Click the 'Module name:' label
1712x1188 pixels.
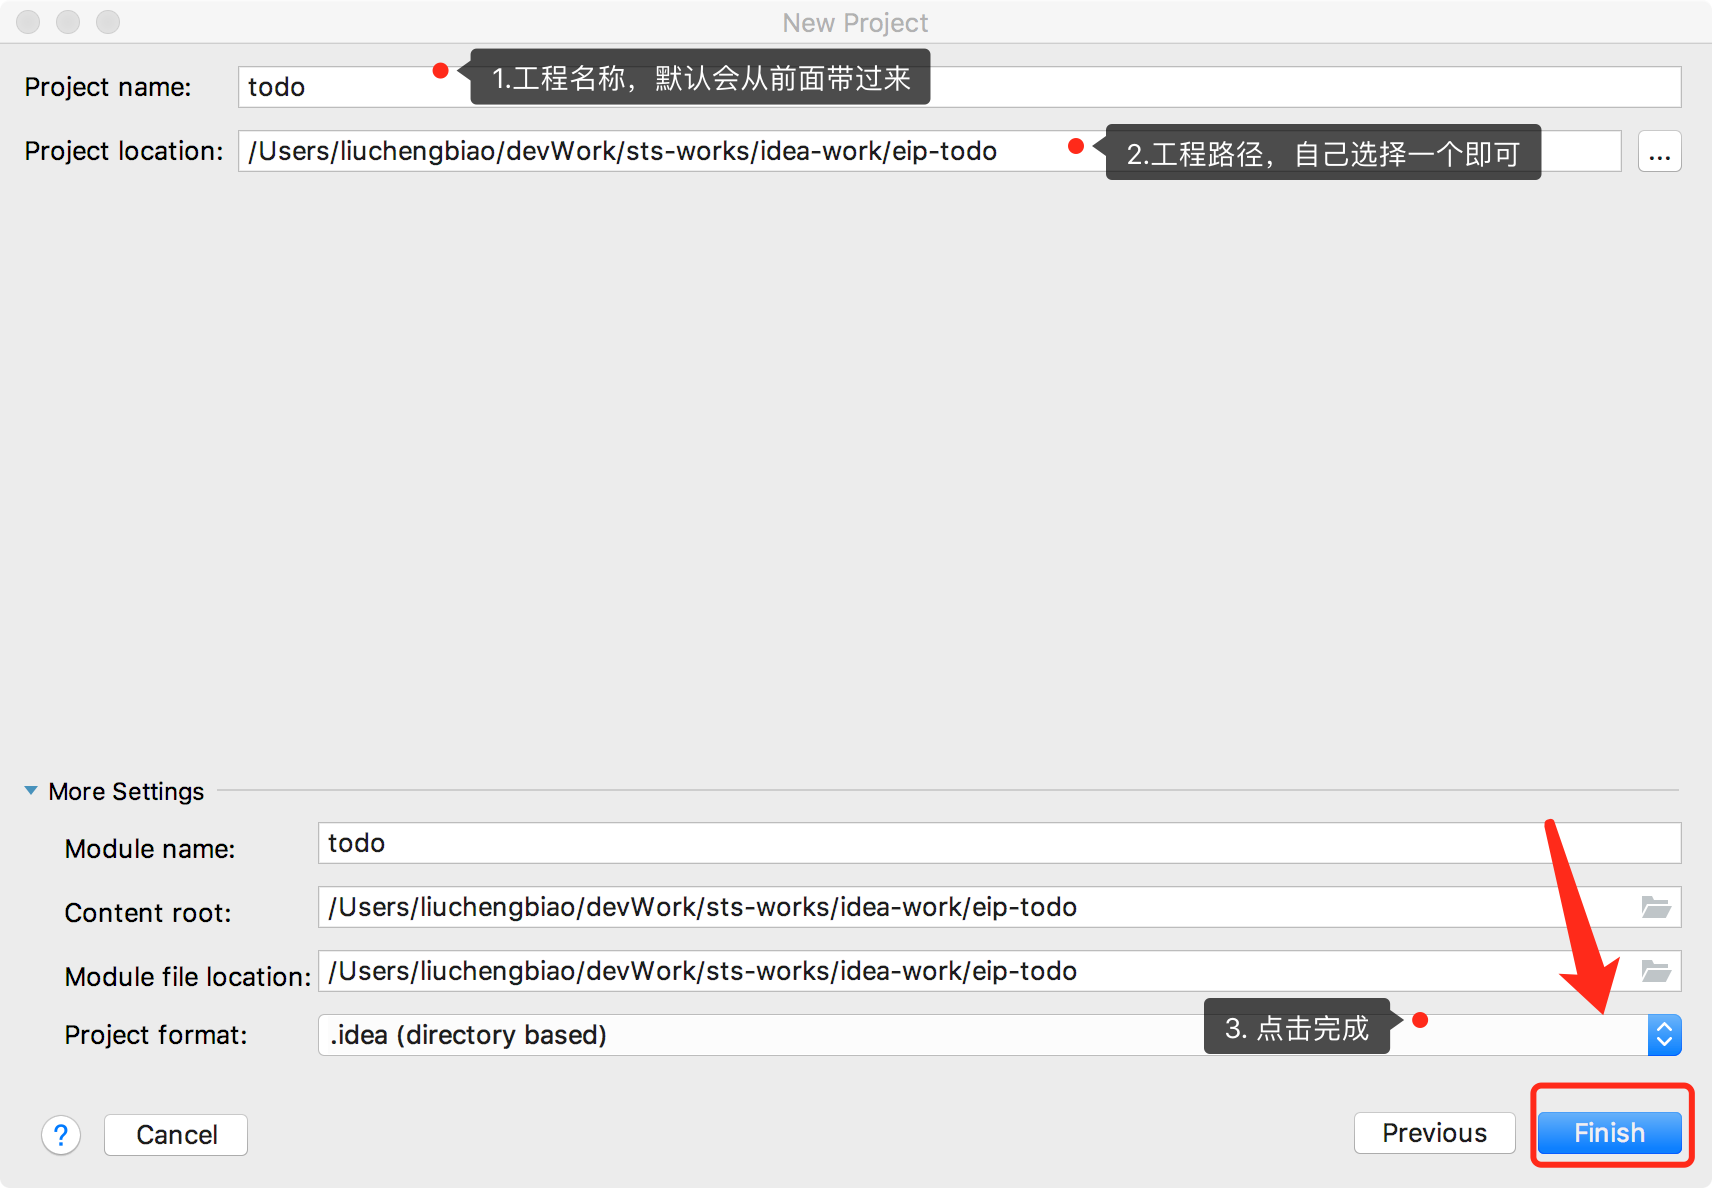[150, 849]
